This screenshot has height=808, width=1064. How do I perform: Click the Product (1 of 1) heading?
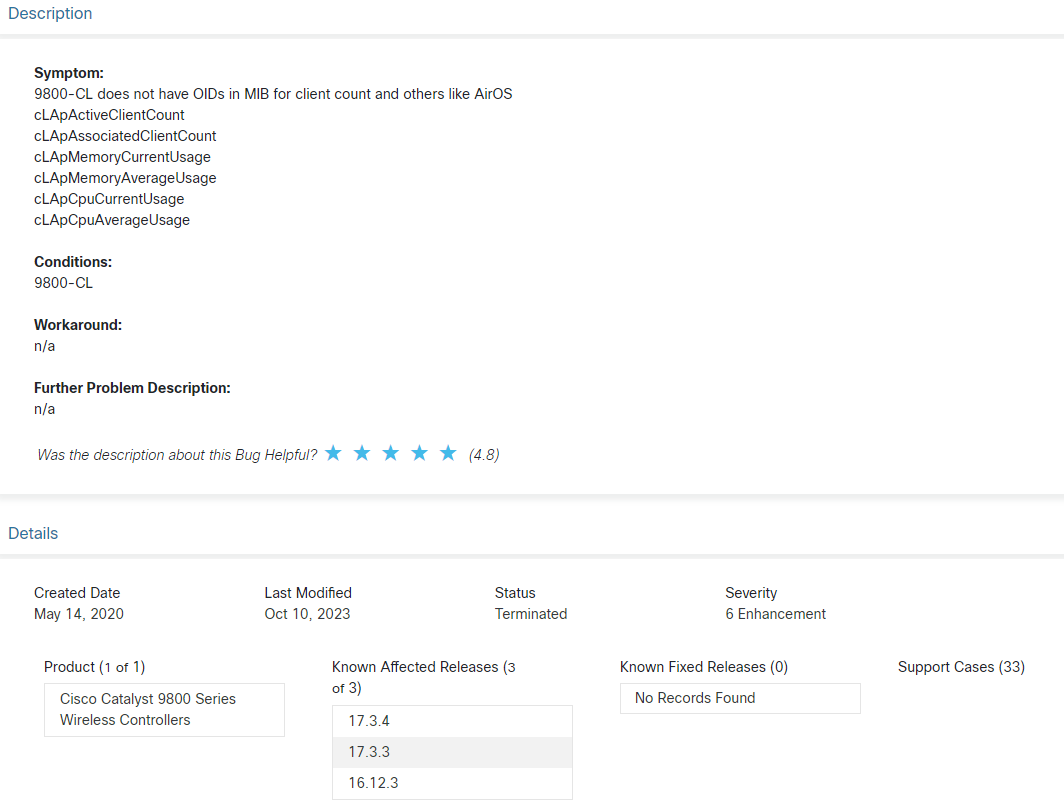coord(94,667)
